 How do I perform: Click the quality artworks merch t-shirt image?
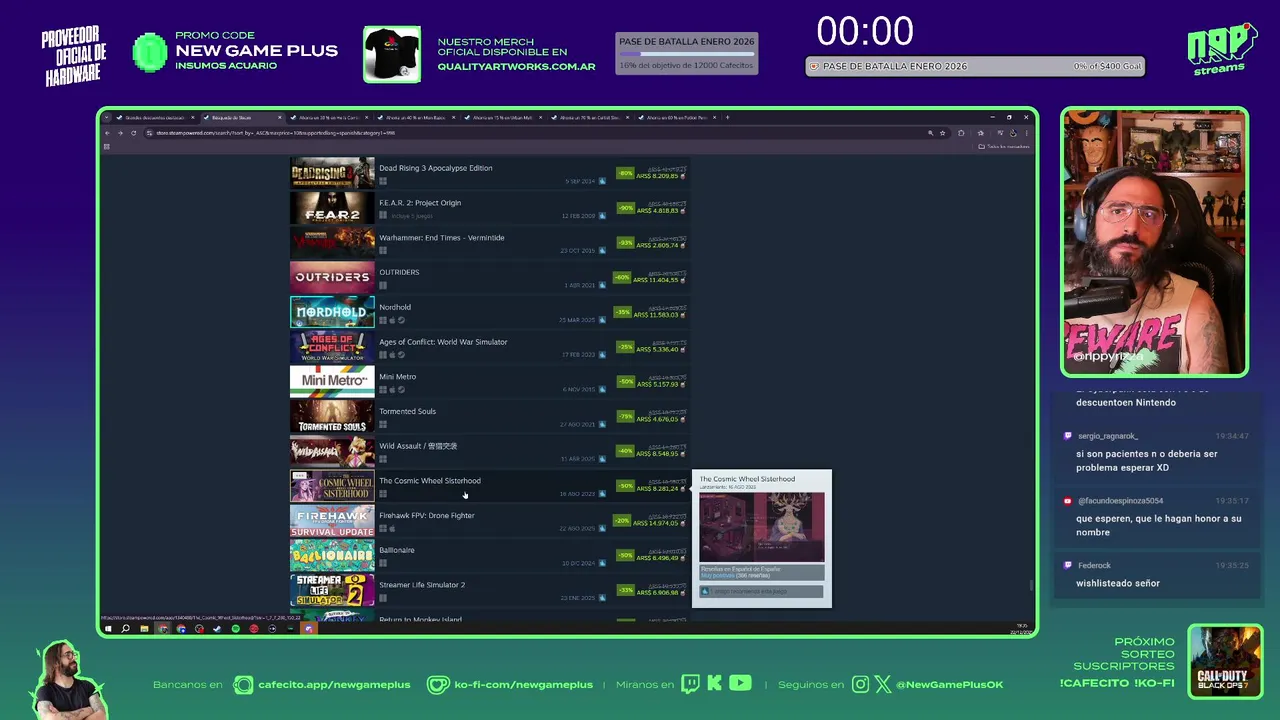pyautogui.click(x=392, y=54)
